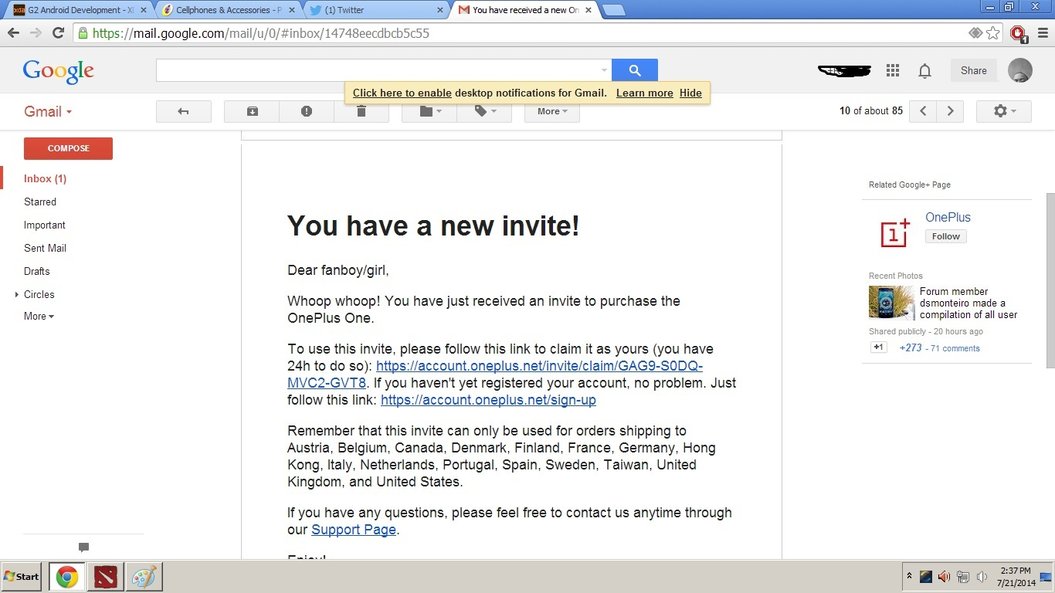The image size is (1055, 593).
Task: Open Google notifications bell
Action: (x=925, y=71)
